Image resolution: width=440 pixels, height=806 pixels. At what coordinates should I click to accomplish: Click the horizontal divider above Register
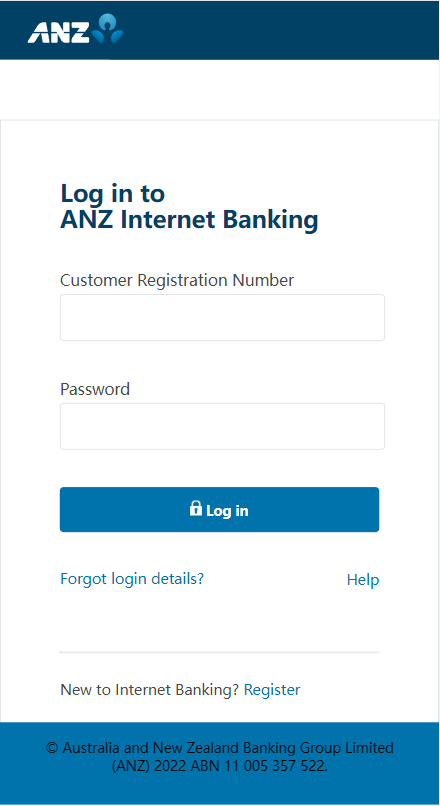[x=219, y=652]
